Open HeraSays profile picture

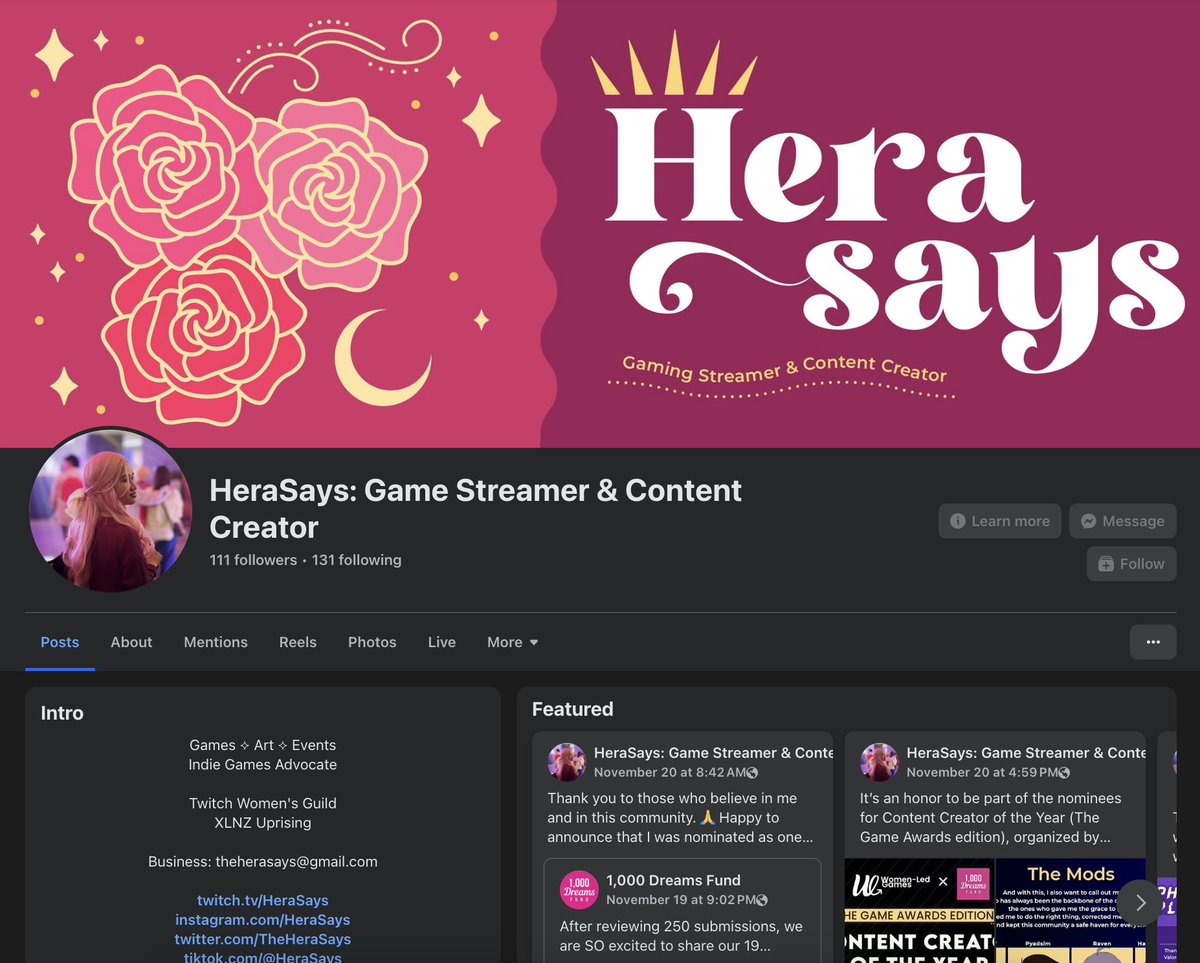click(110, 510)
